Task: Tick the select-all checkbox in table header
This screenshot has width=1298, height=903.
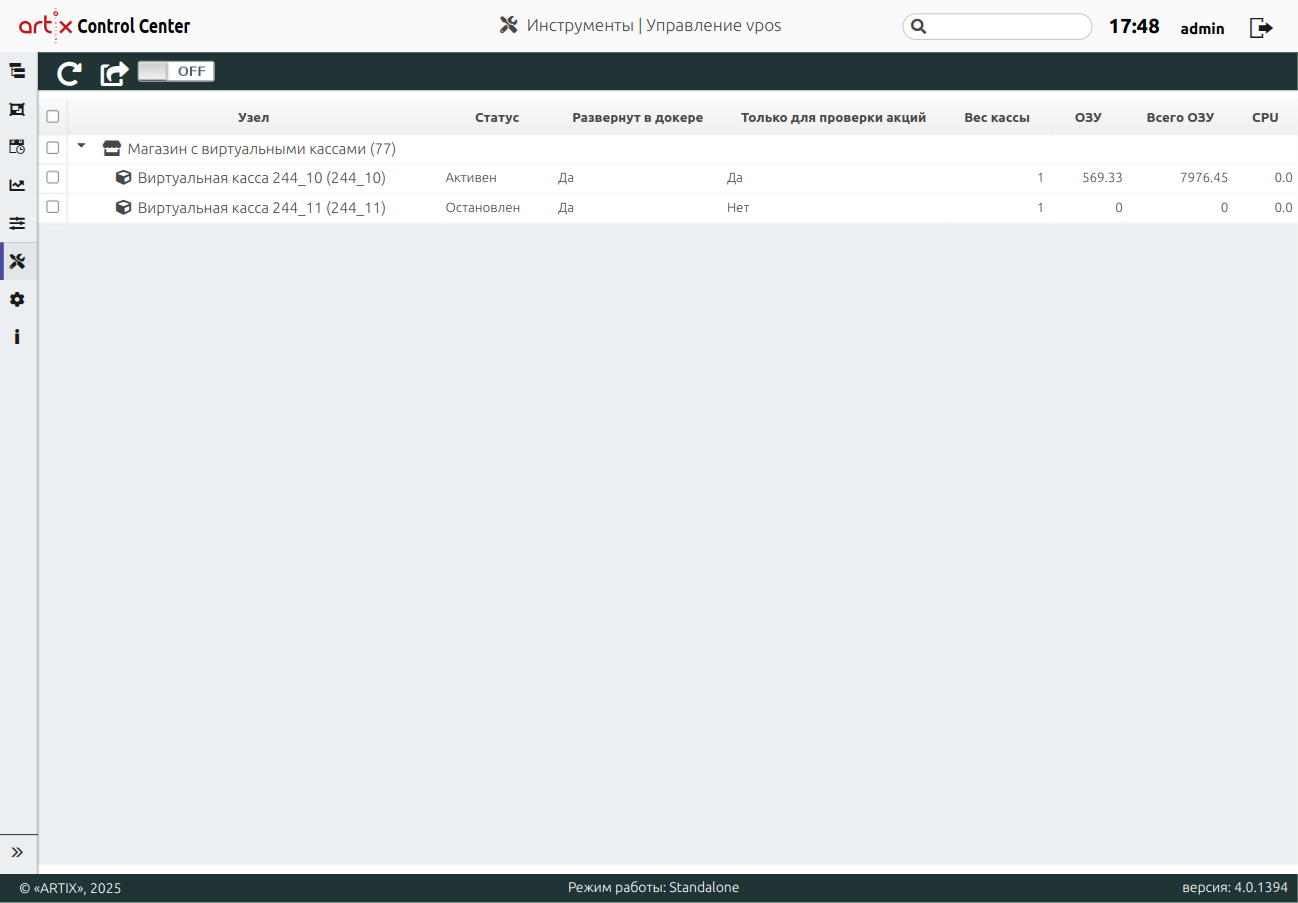Action: click(x=53, y=117)
